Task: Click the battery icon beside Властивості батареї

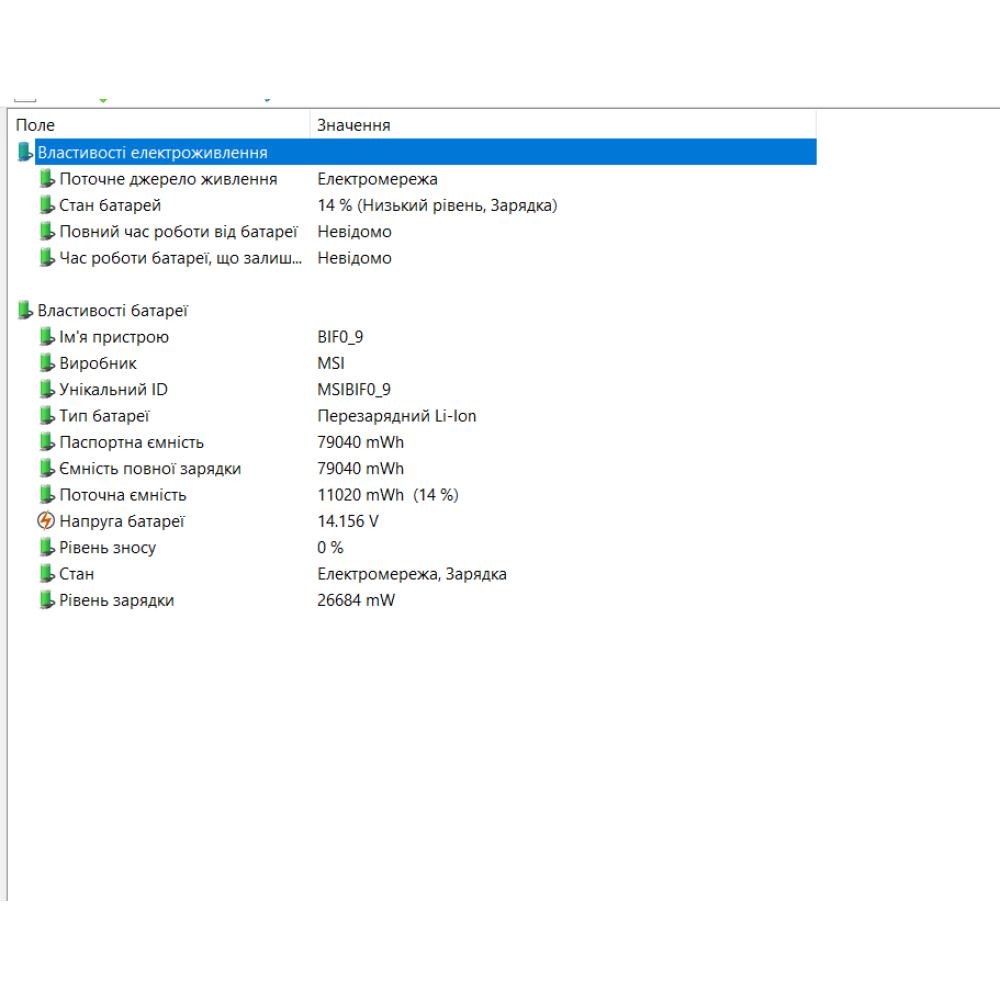Action: pos(25,311)
